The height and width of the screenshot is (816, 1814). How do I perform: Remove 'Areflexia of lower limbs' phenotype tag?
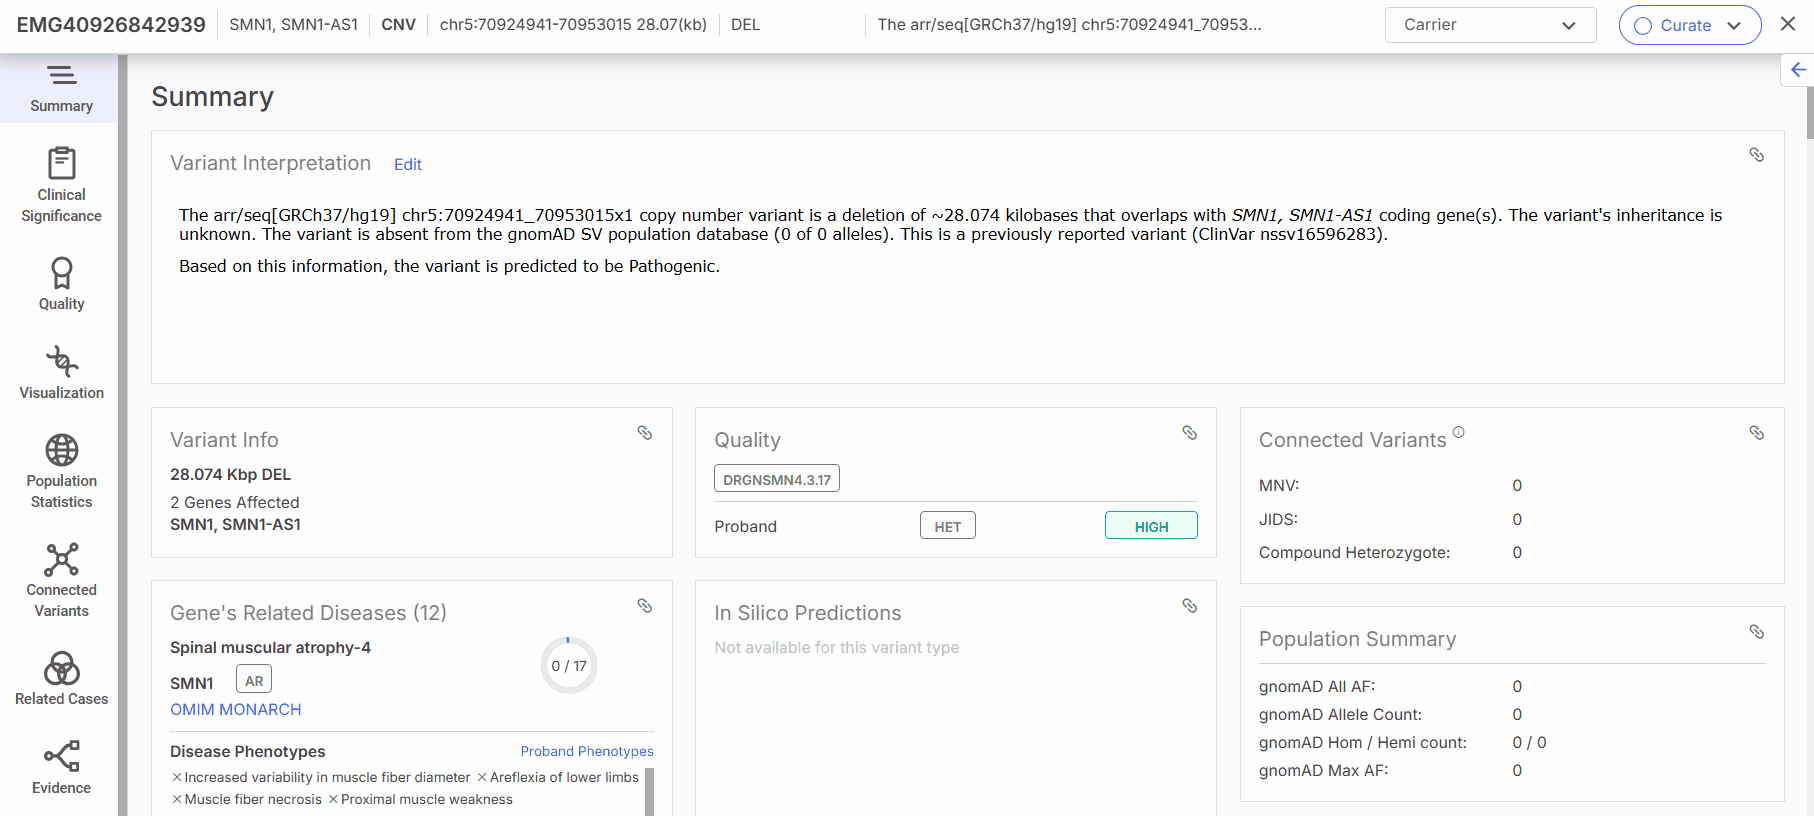click(482, 778)
